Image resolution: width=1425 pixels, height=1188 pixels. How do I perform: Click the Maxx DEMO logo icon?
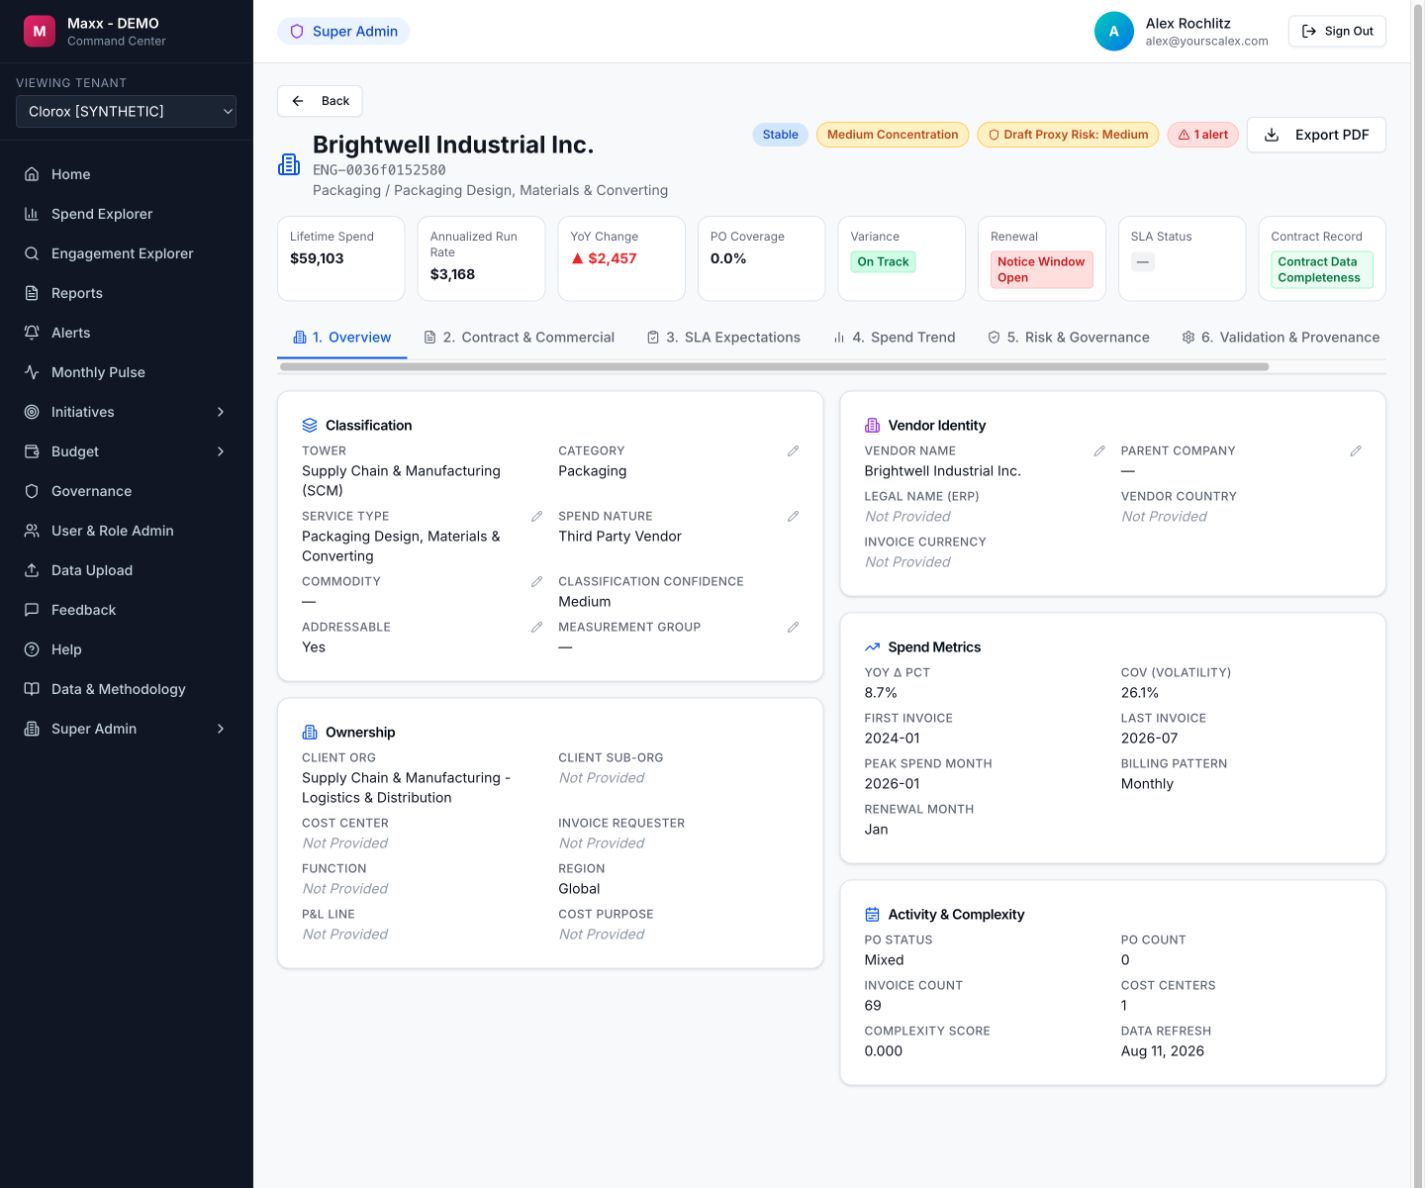pyautogui.click(x=39, y=31)
